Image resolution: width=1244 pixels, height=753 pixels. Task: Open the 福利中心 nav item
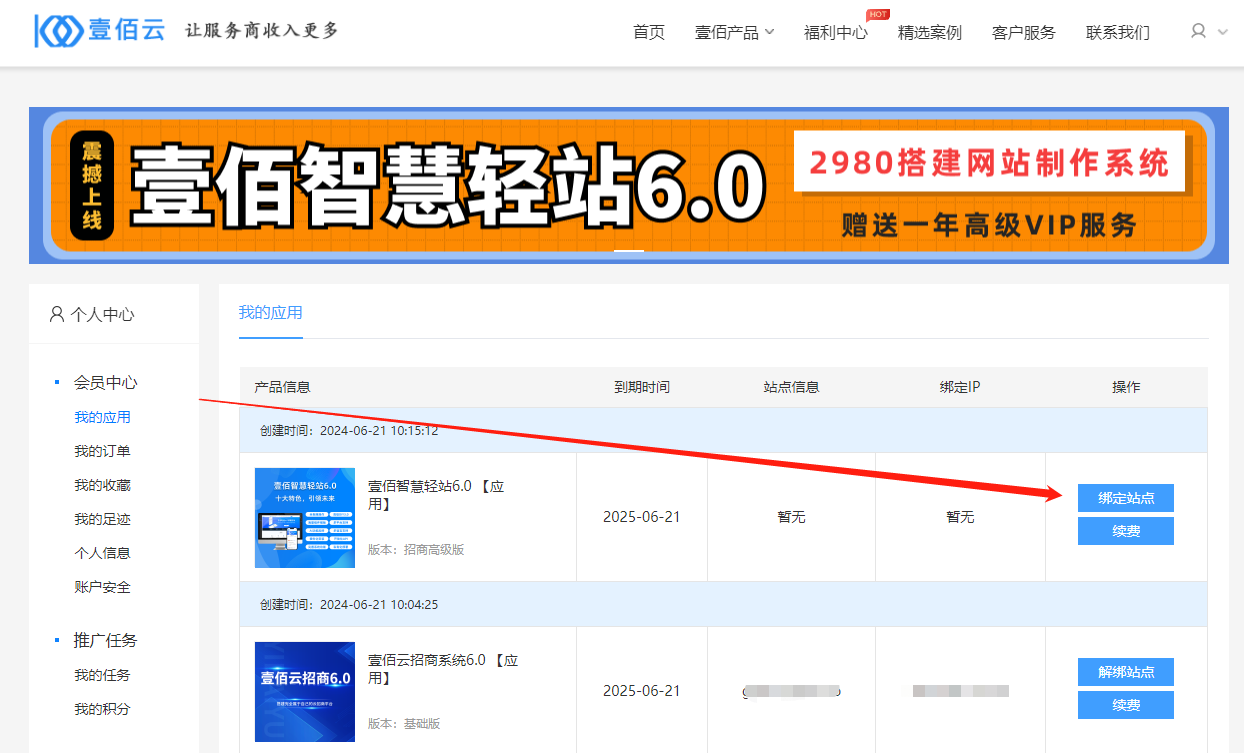tap(836, 32)
